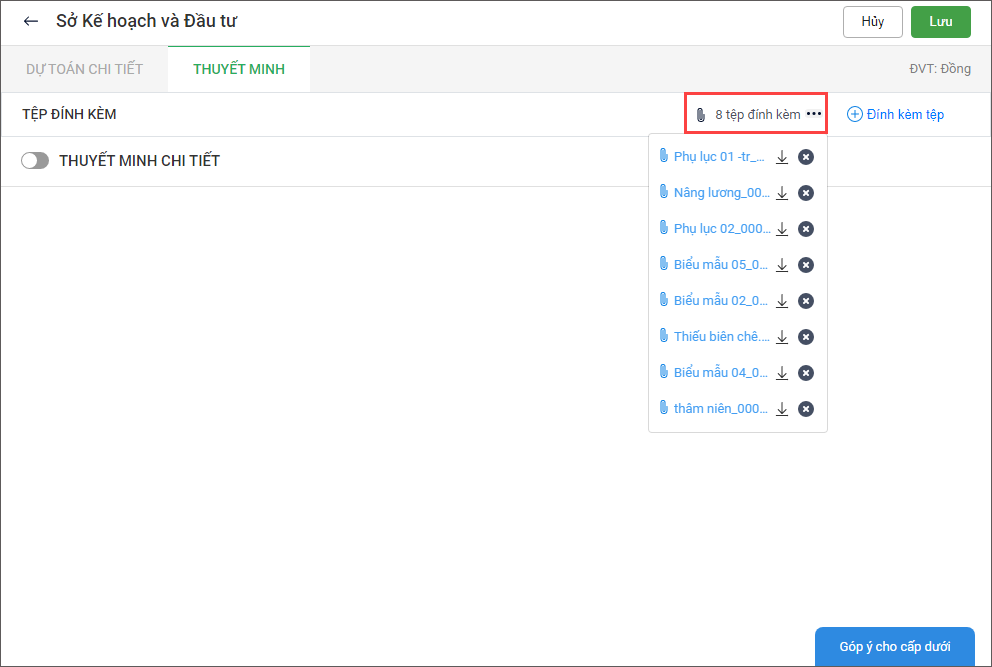The height and width of the screenshot is (667, 992).
Task: Download the Biểu mẫu 02 file
Action: point(782,301)
